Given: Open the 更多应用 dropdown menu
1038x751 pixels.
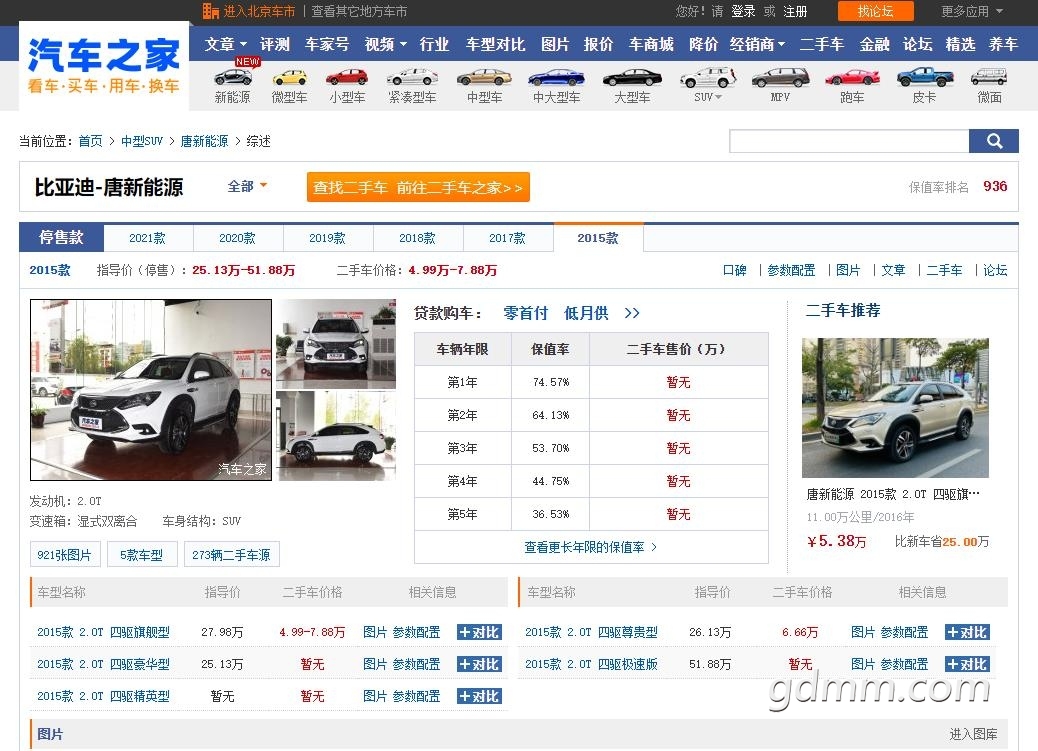Looking at the screenshot, I should click(972, 11).
